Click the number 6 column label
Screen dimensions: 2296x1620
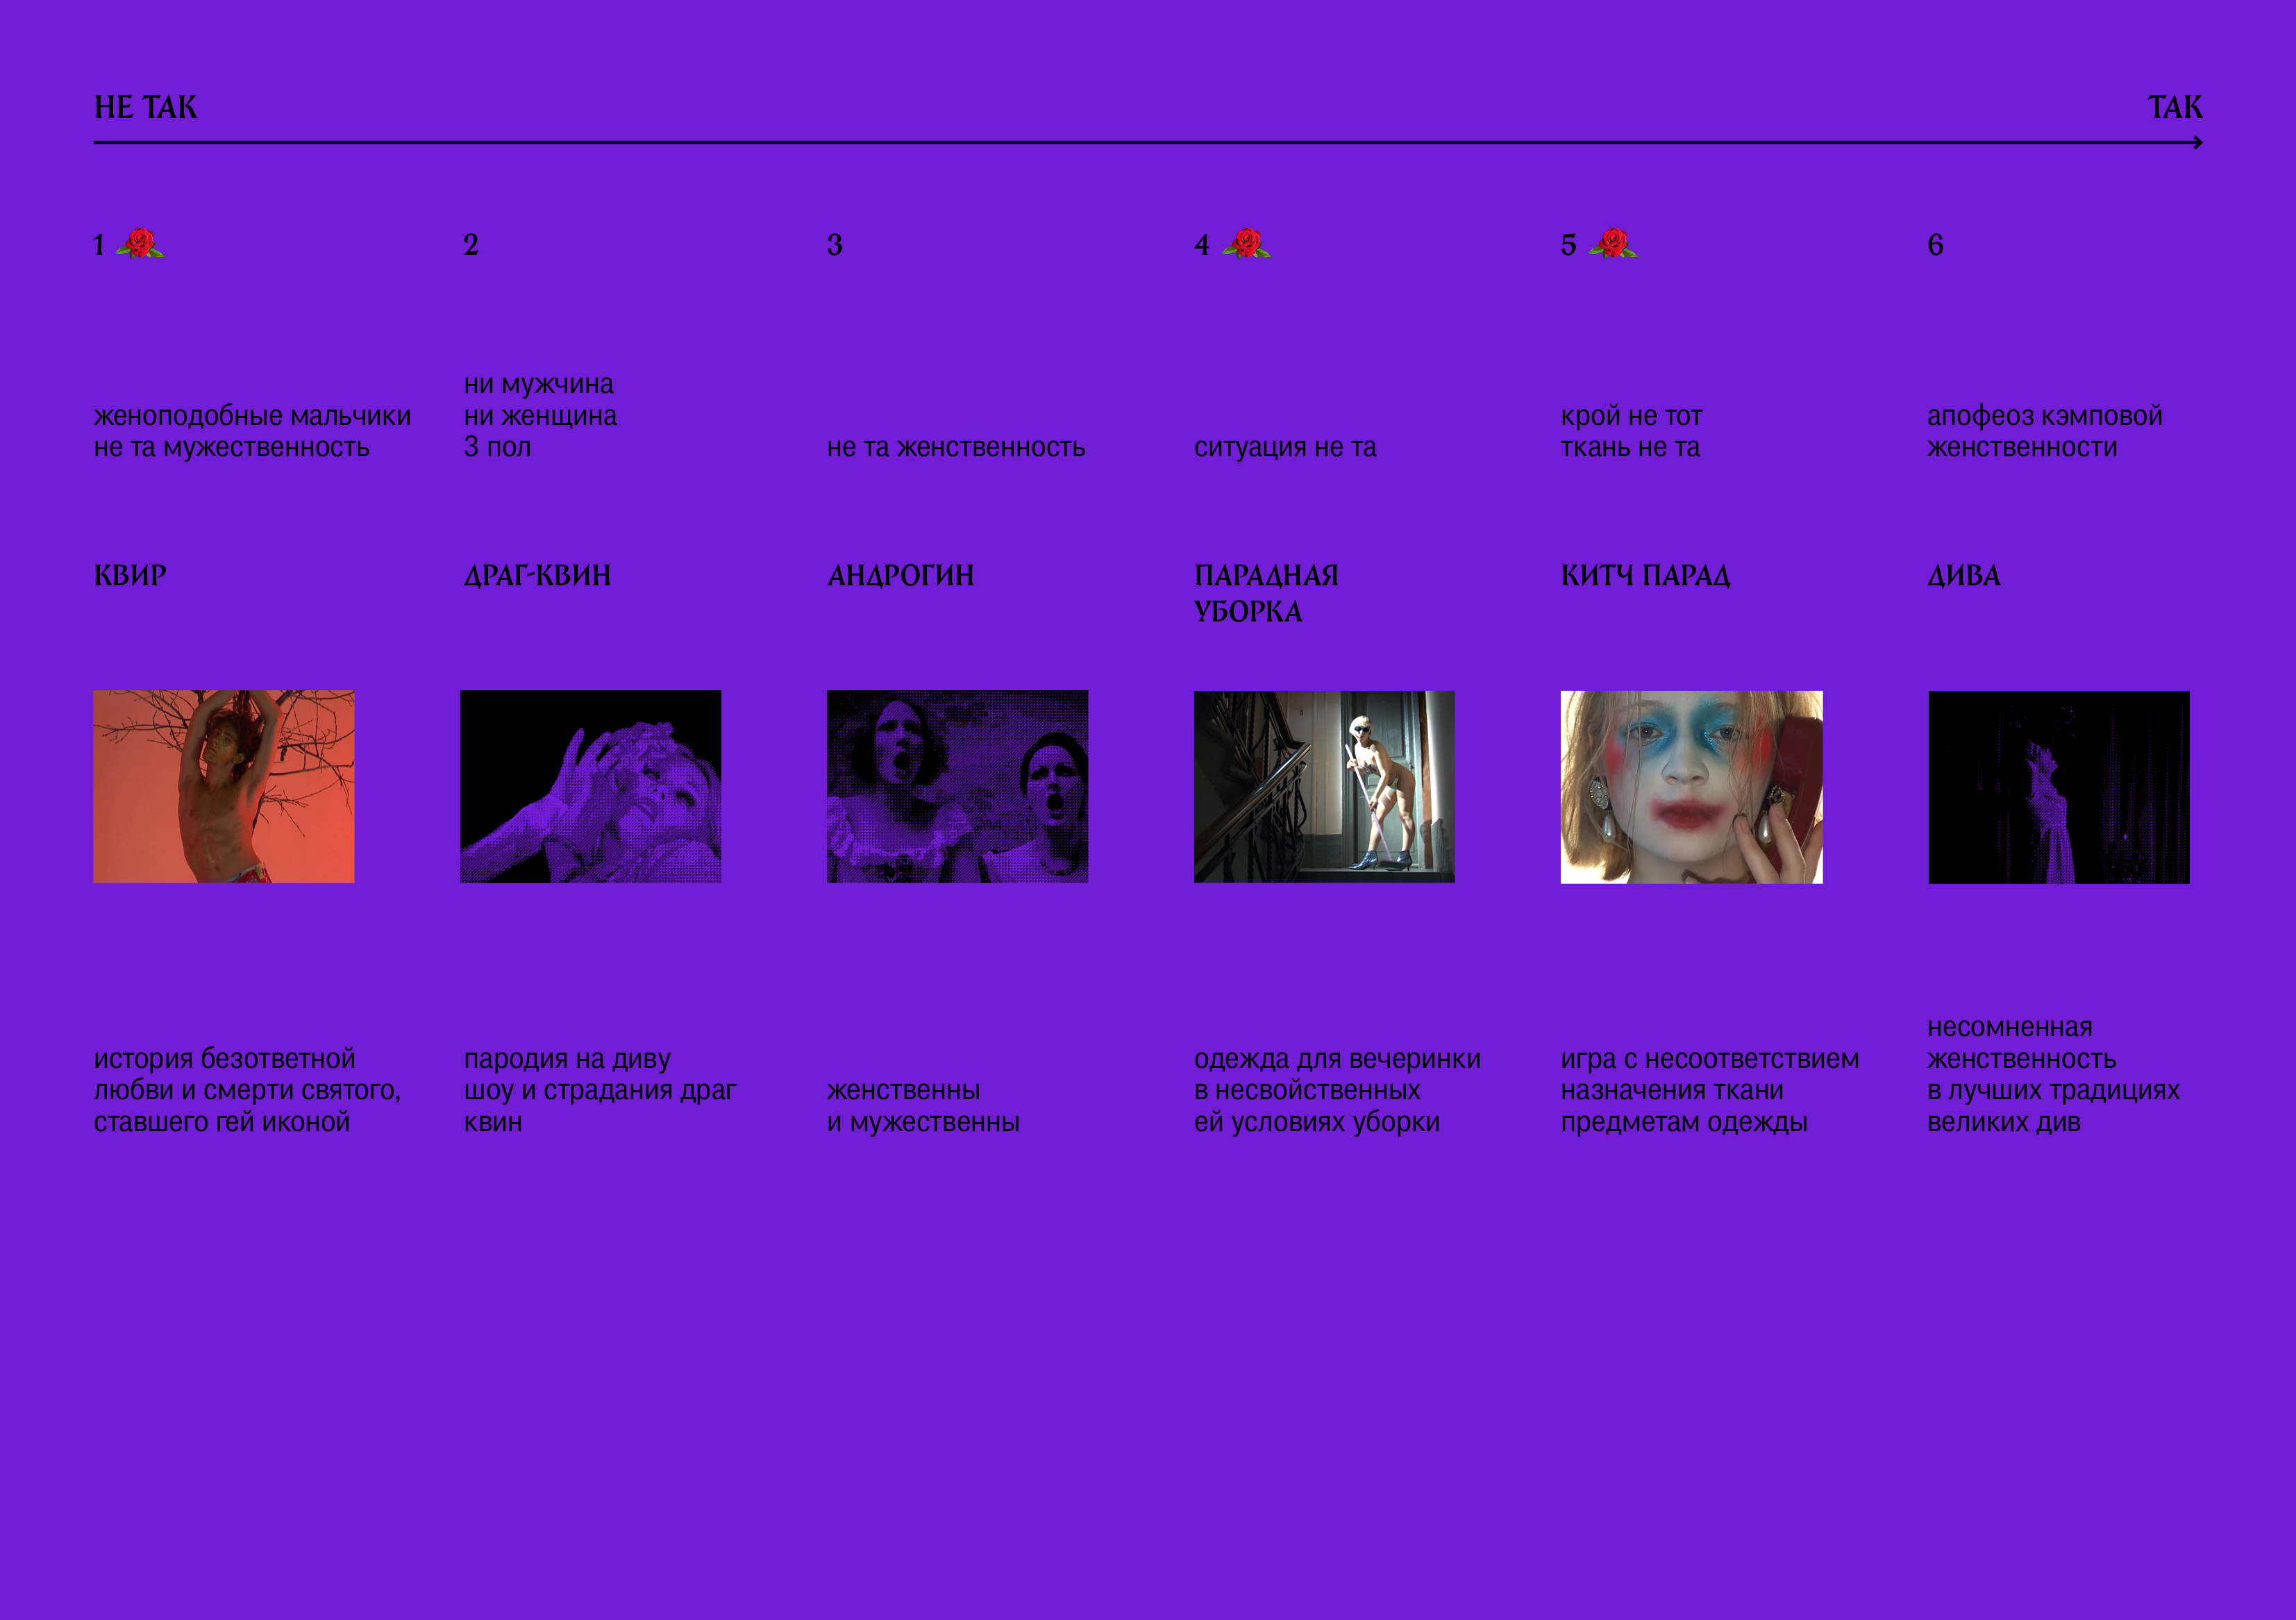pyautogui.click(x=1936, y=245)
